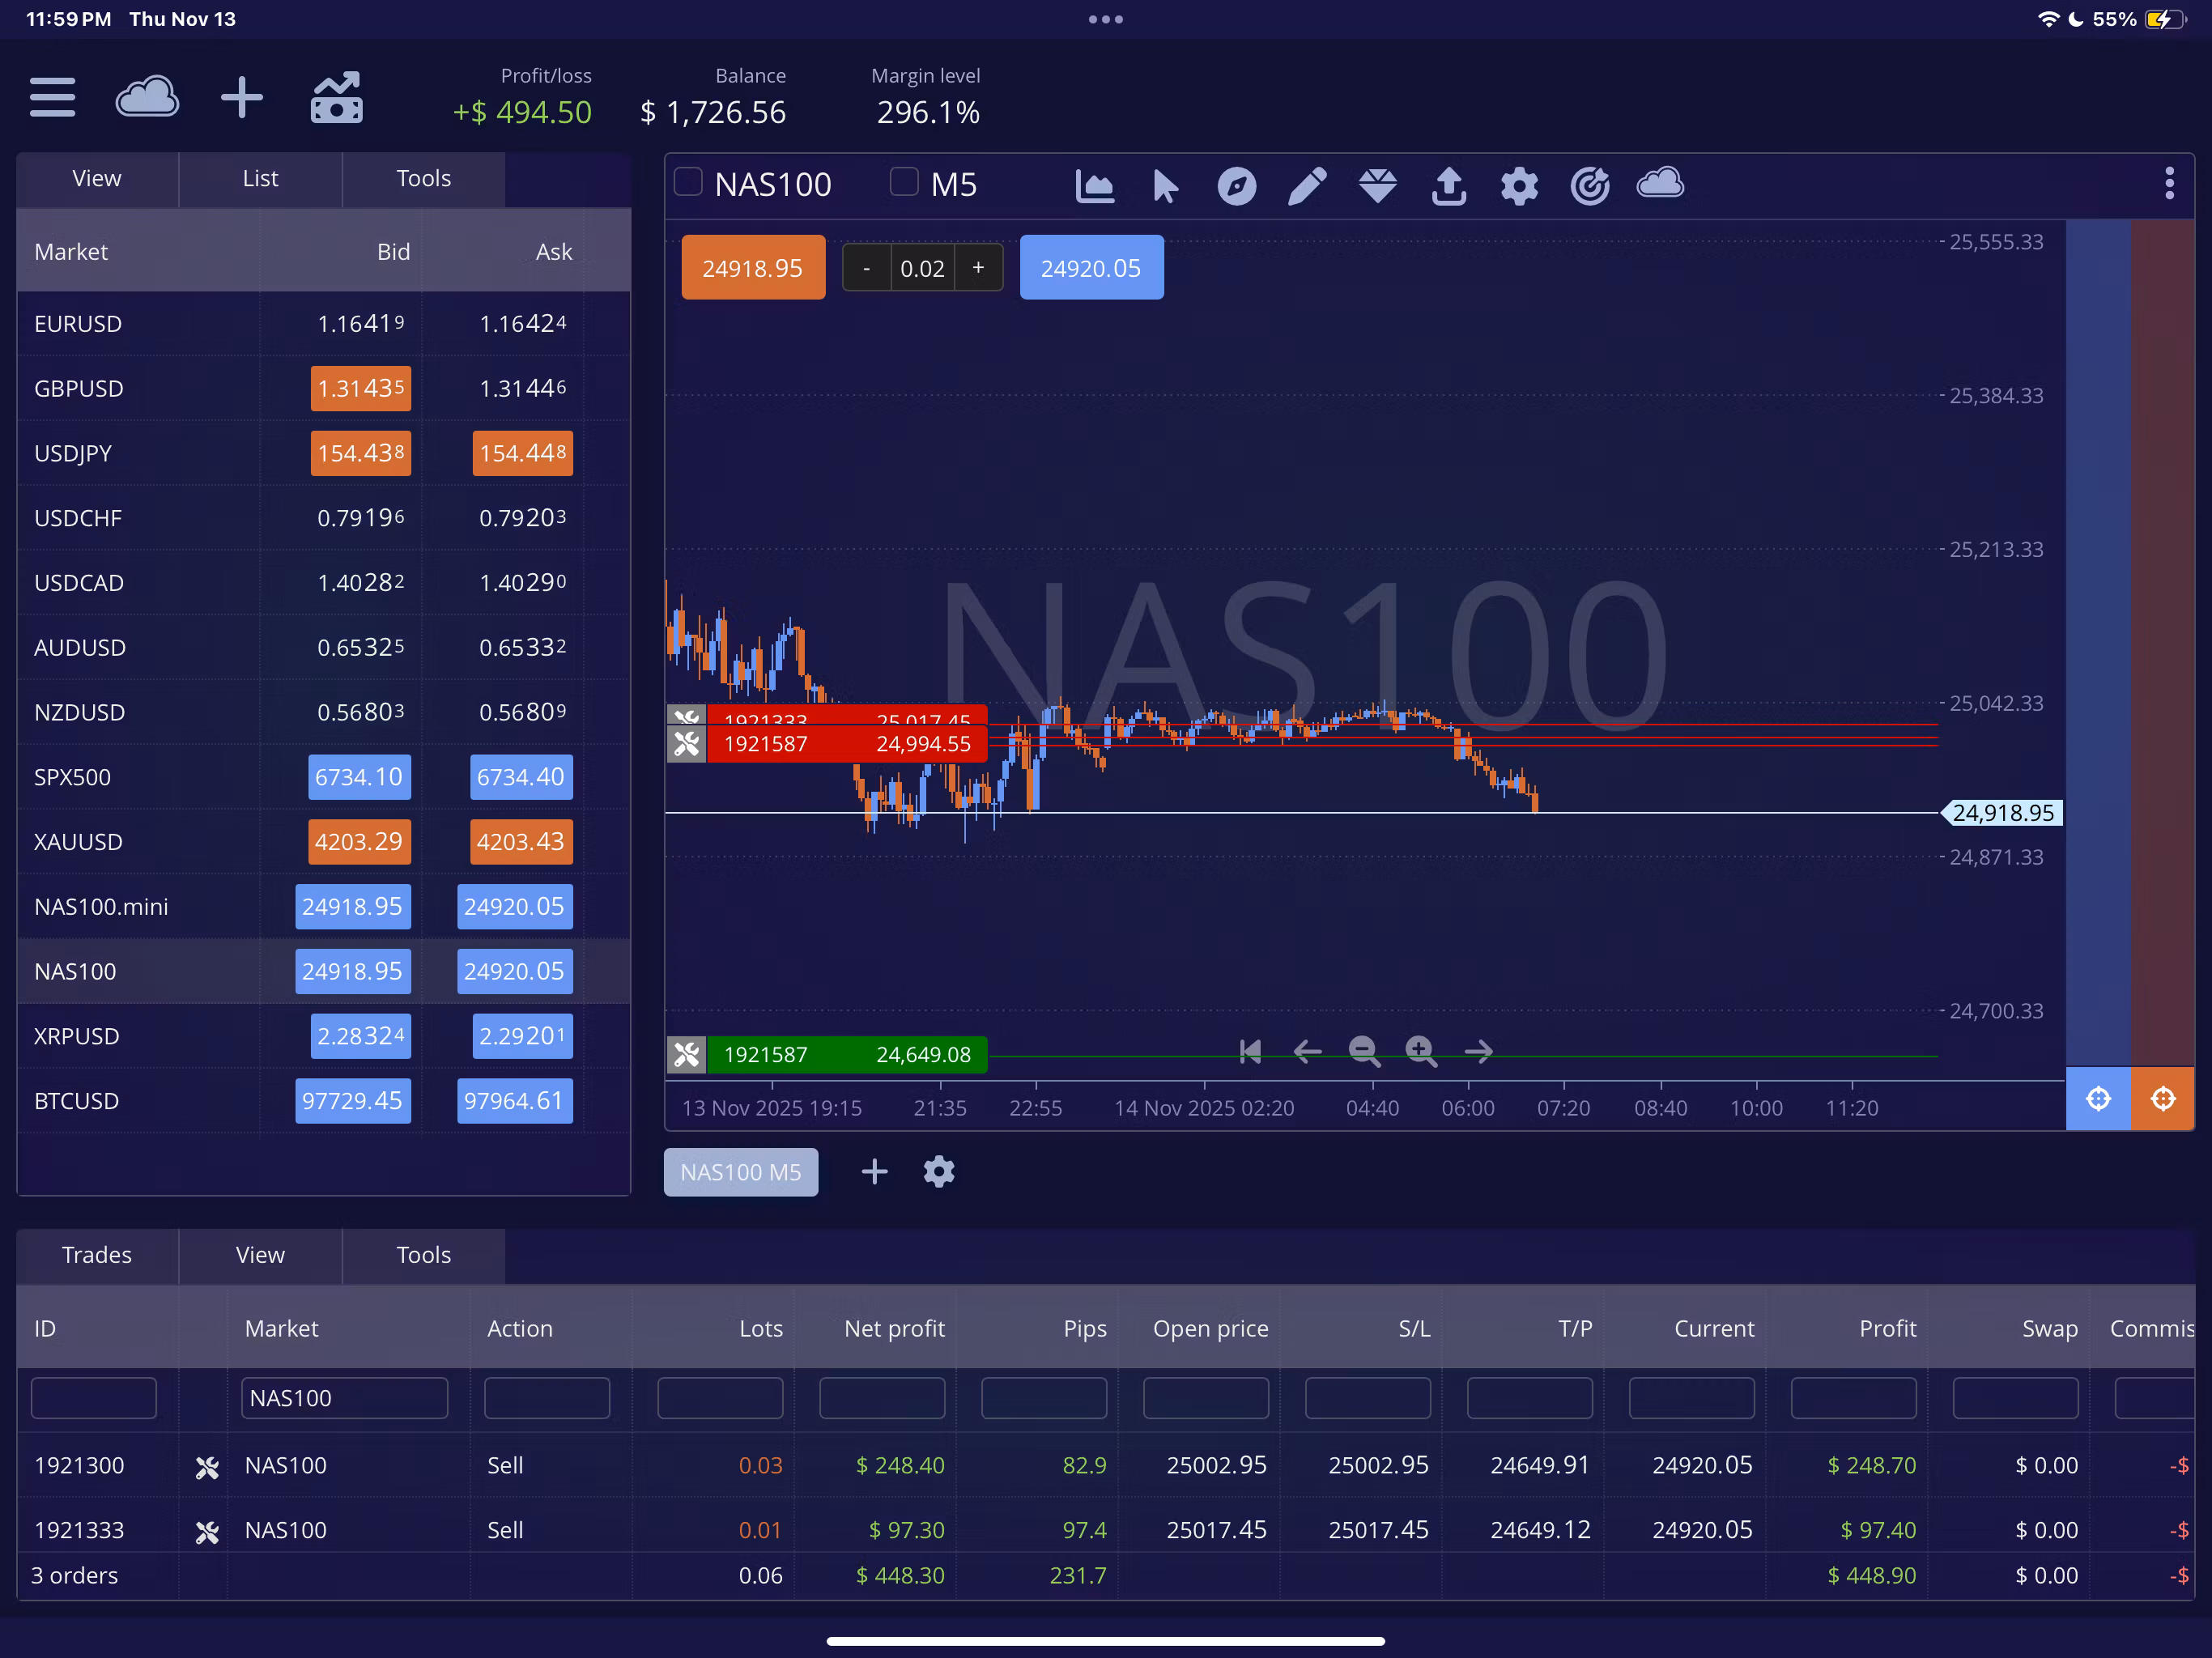Image resolution: width=2212 pixels, height=1658 pixels.
Task: Click the target radar icon
Action: coord(1590,185)
